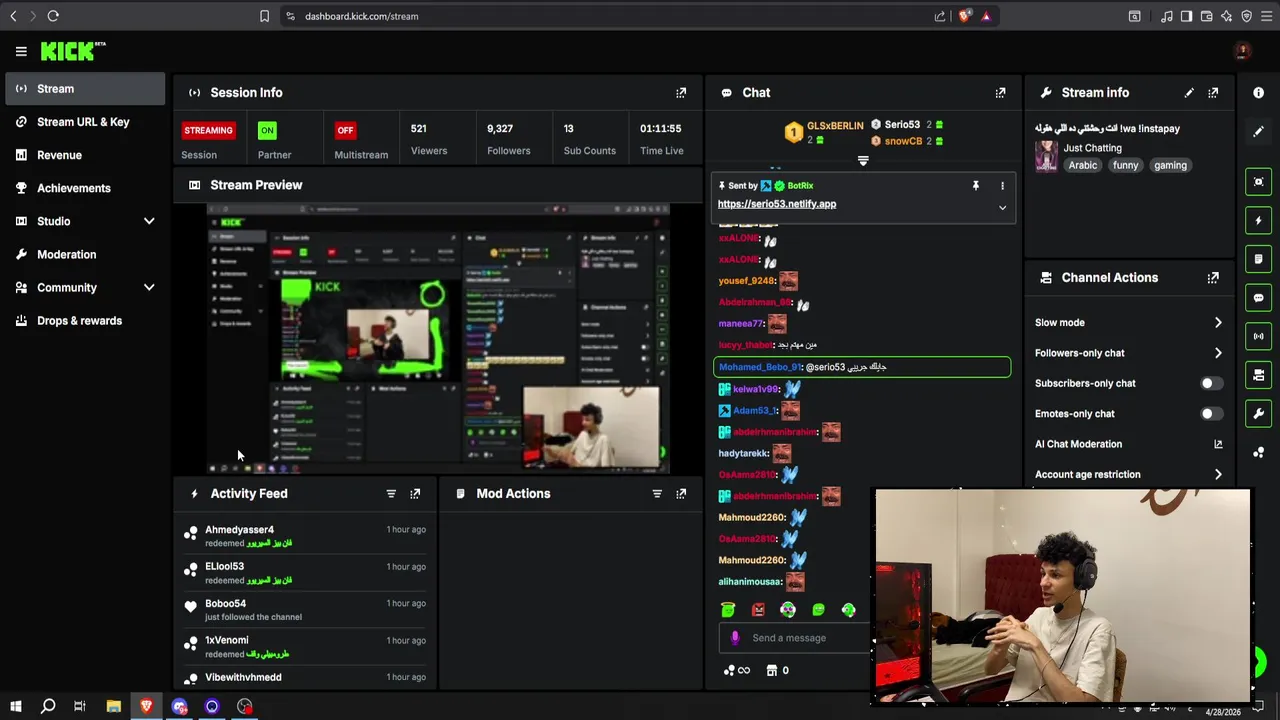Toggle the activity feed lightning widget button
Screen dimensions: 1280x720
pyautogui.click(x=1258, y=220)
